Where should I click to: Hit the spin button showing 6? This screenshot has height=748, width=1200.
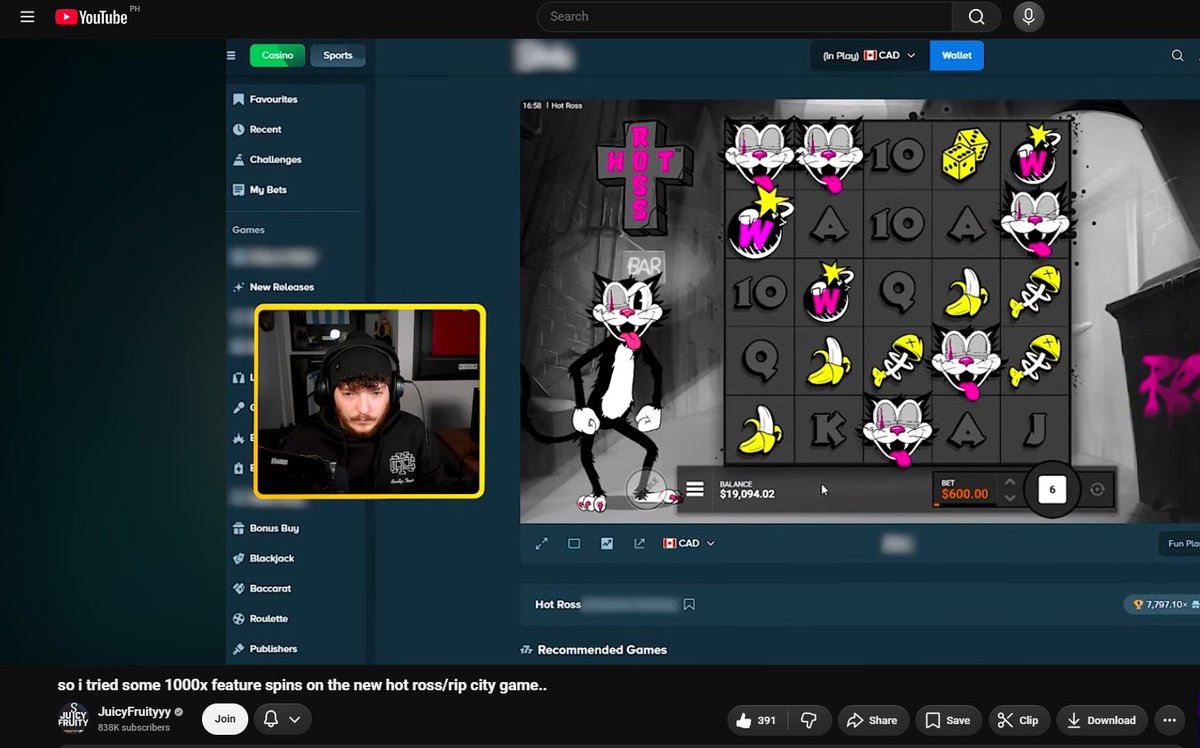(x=1052, y=490)
